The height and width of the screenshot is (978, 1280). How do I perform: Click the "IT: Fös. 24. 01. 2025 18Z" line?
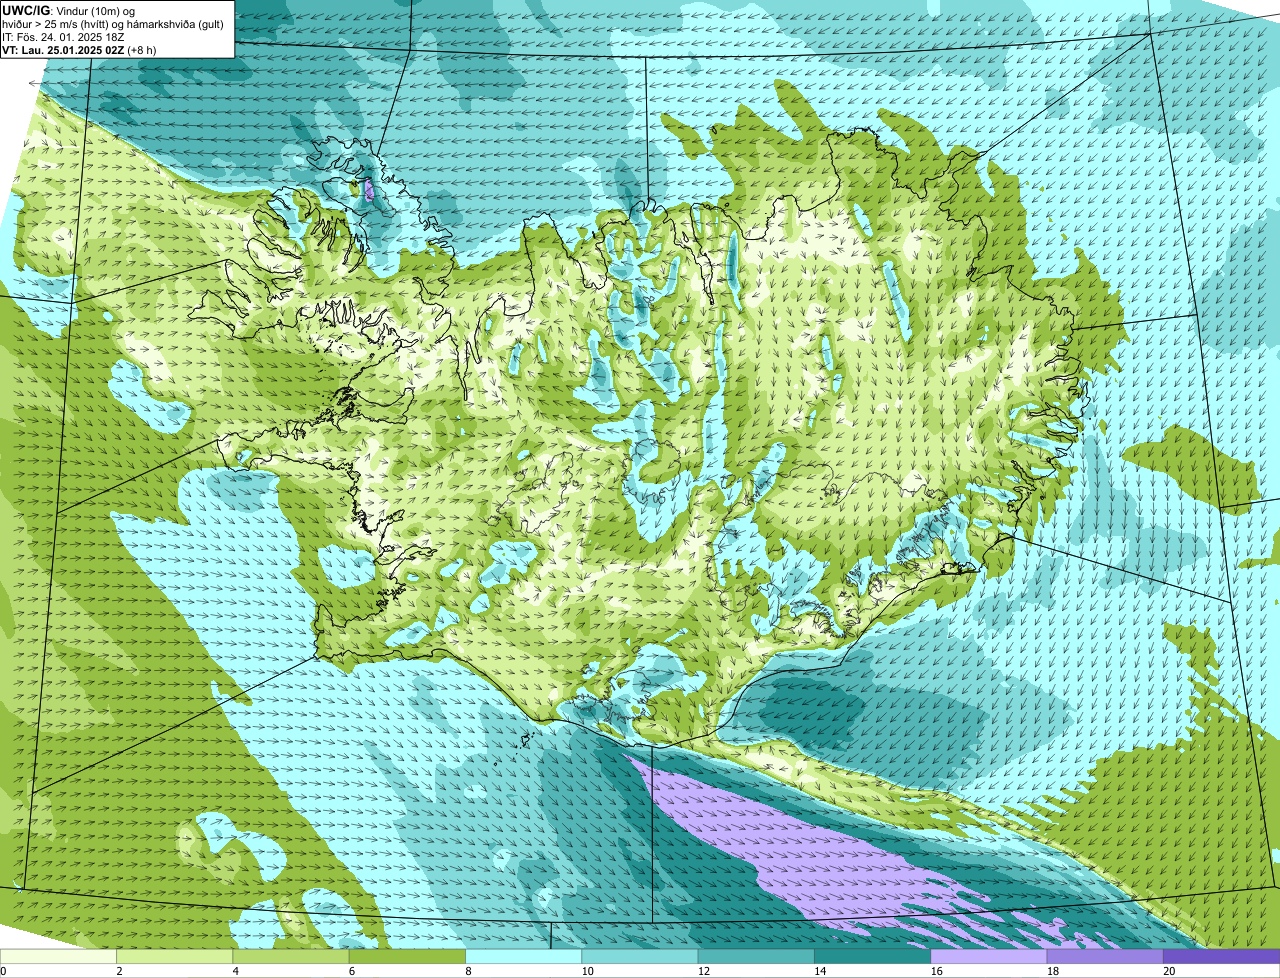(63, 36)
